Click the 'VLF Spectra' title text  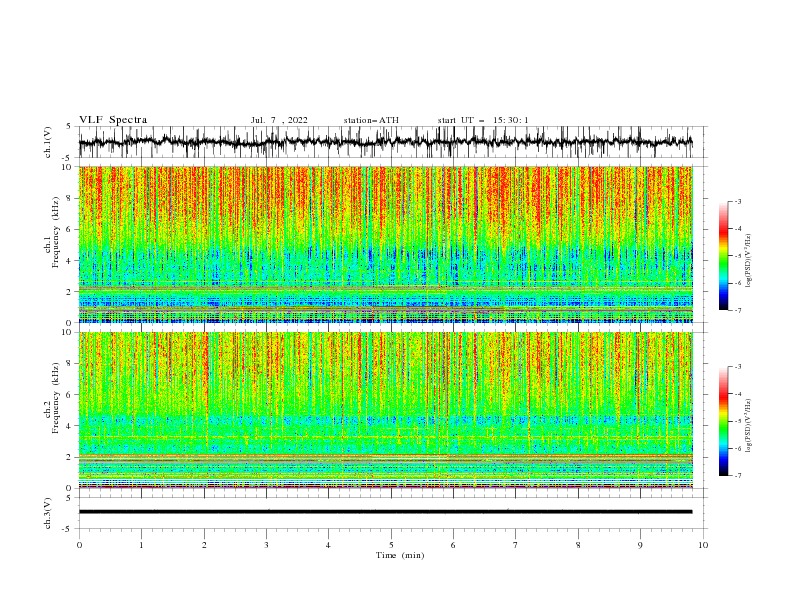(113, 120)
